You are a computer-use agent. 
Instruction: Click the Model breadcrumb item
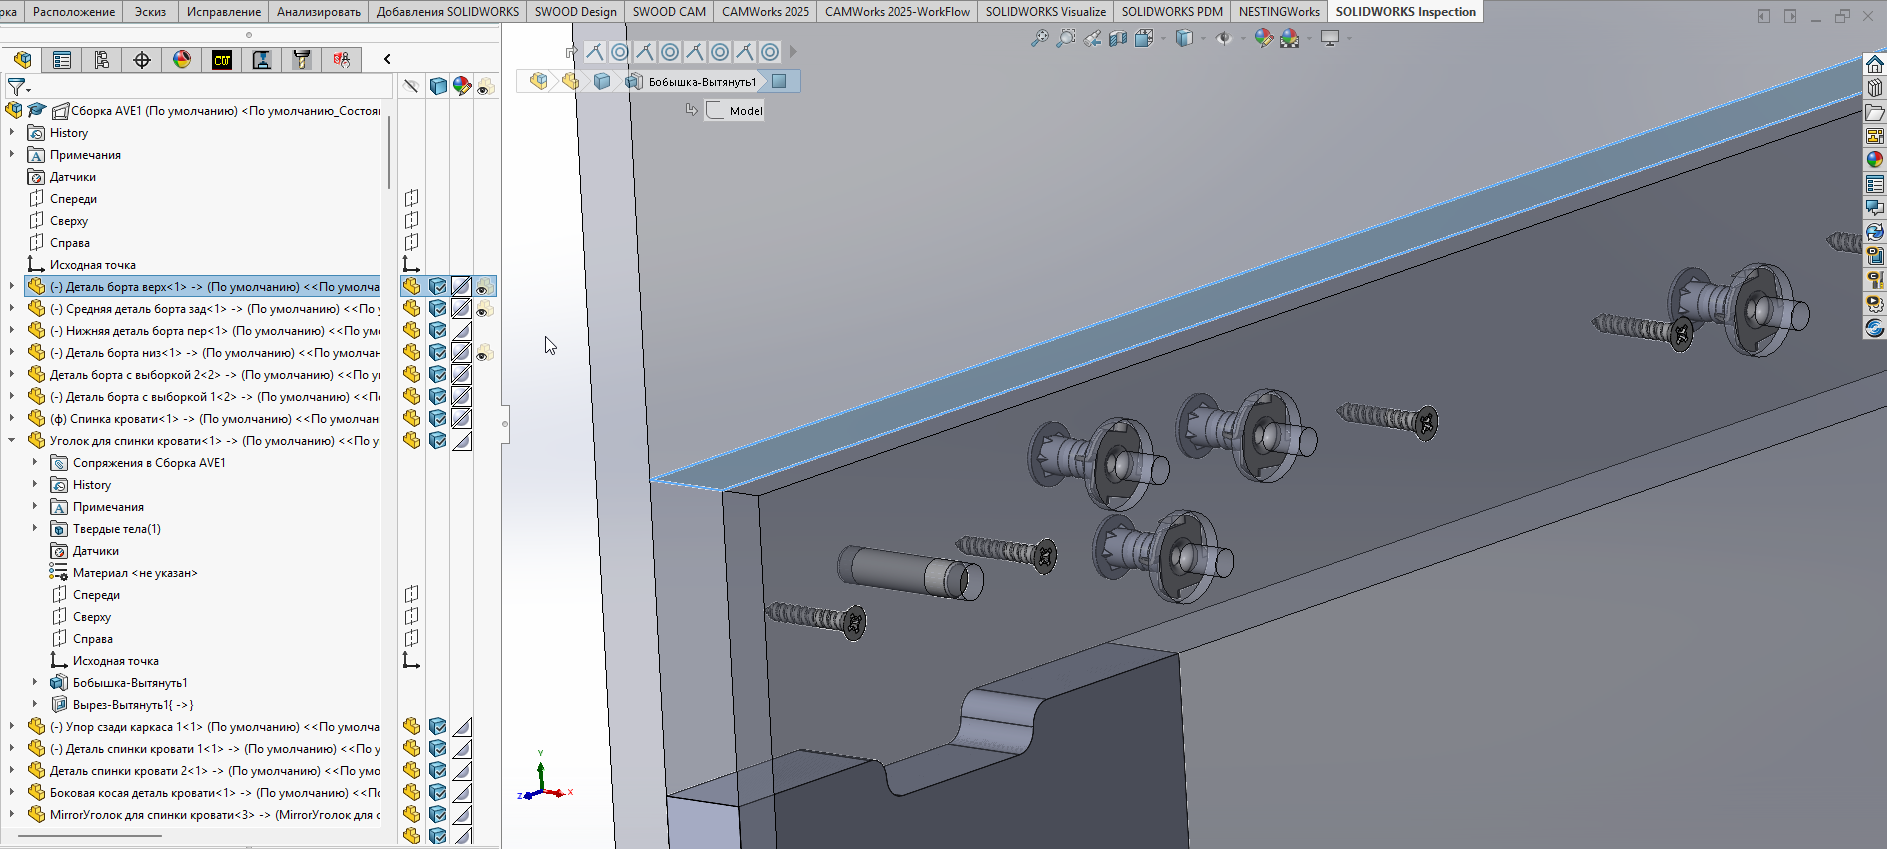click(745, 111)
